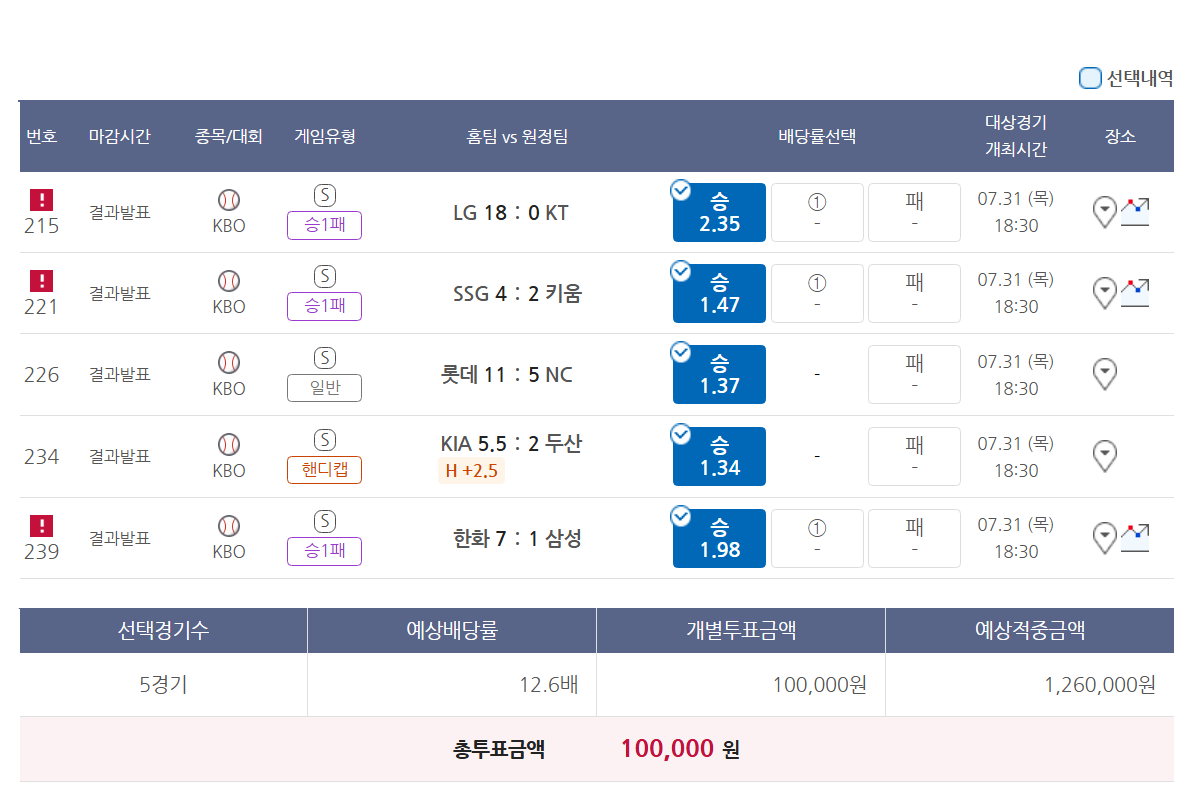Click the H +2.5 handicap badge
This screenshot has height=800, width=1187.
[x=471, y=471]
